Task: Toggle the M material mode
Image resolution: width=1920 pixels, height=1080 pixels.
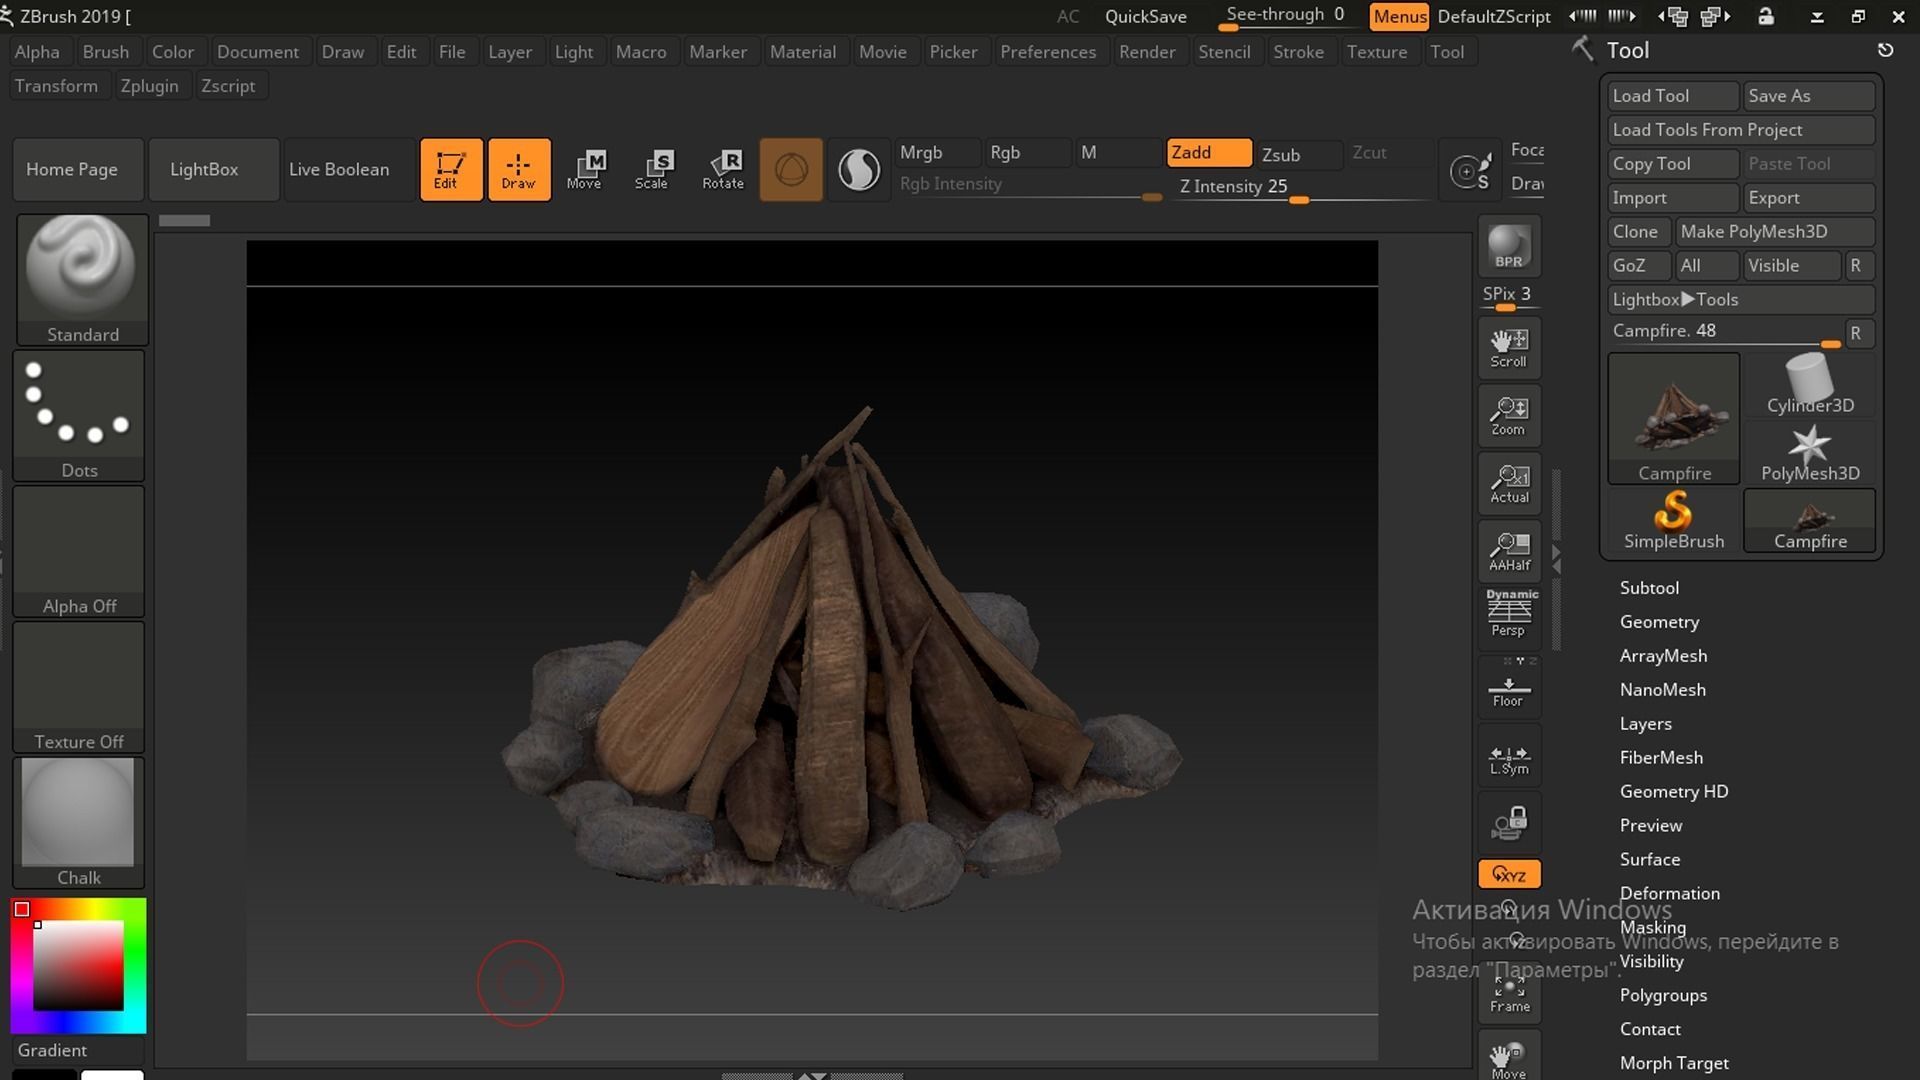Action: coord(1118,153)
